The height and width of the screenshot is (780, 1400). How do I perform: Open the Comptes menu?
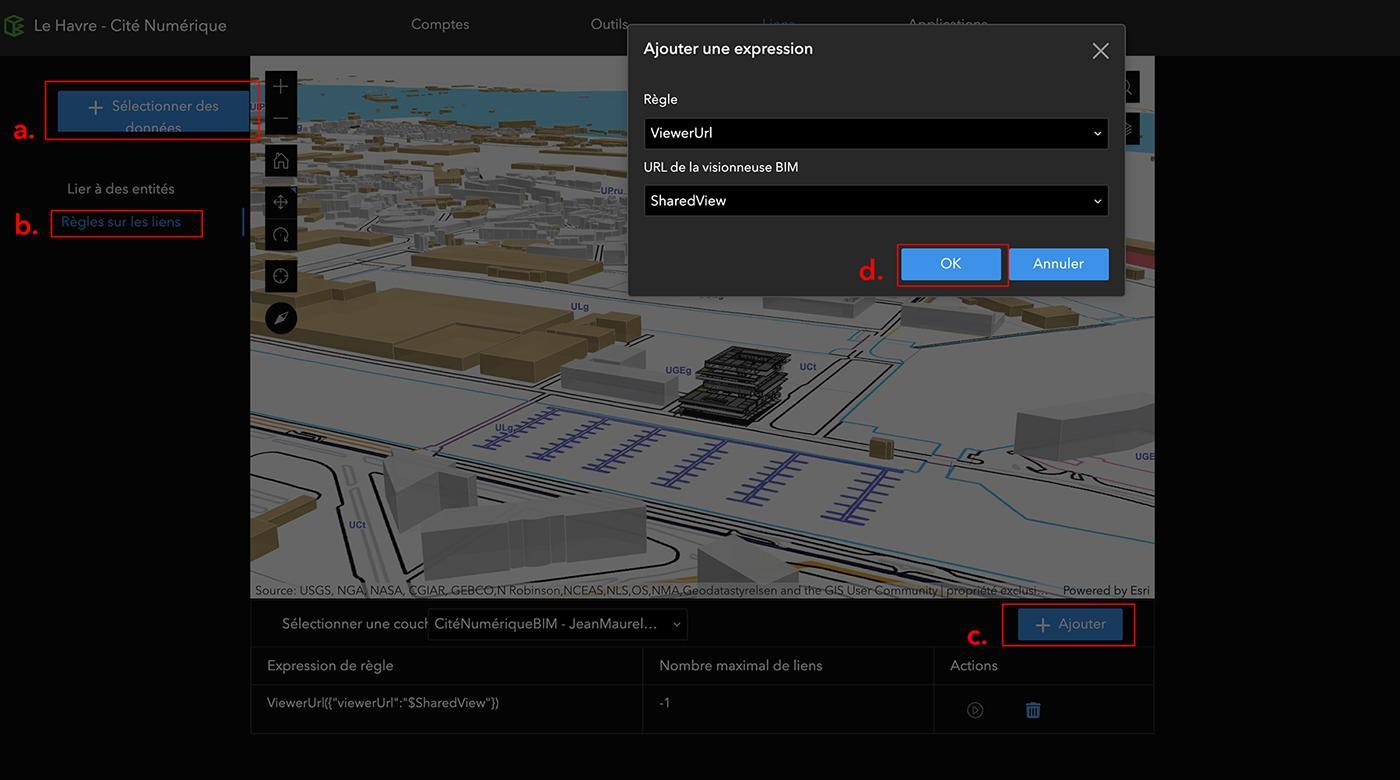440,24
